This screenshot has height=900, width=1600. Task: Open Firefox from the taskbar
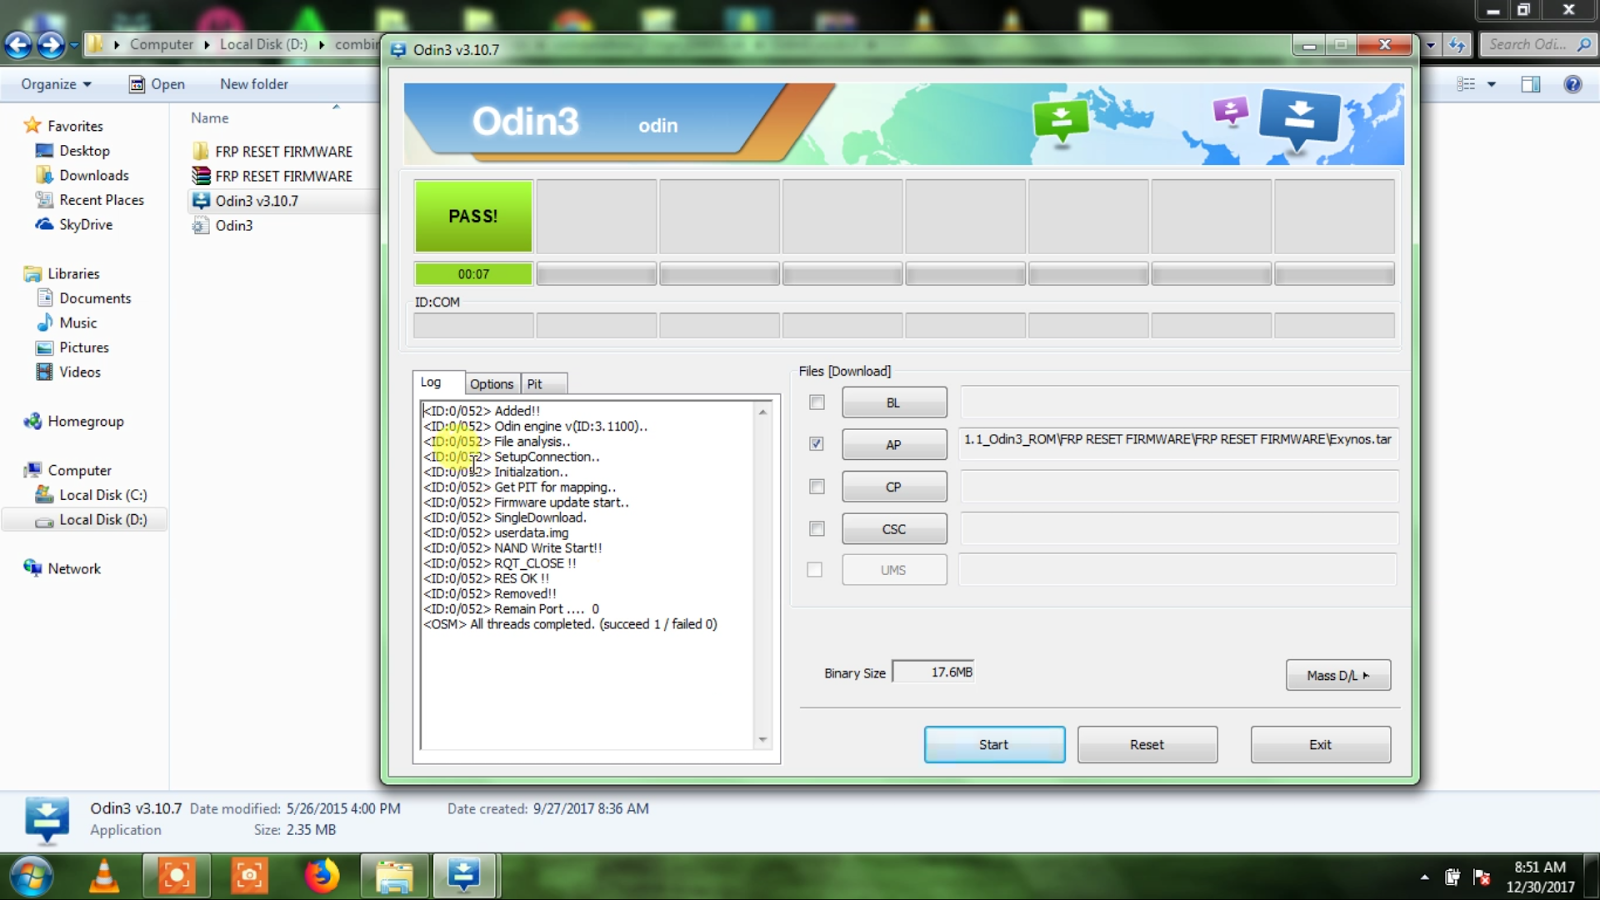[x=322, y=876]
